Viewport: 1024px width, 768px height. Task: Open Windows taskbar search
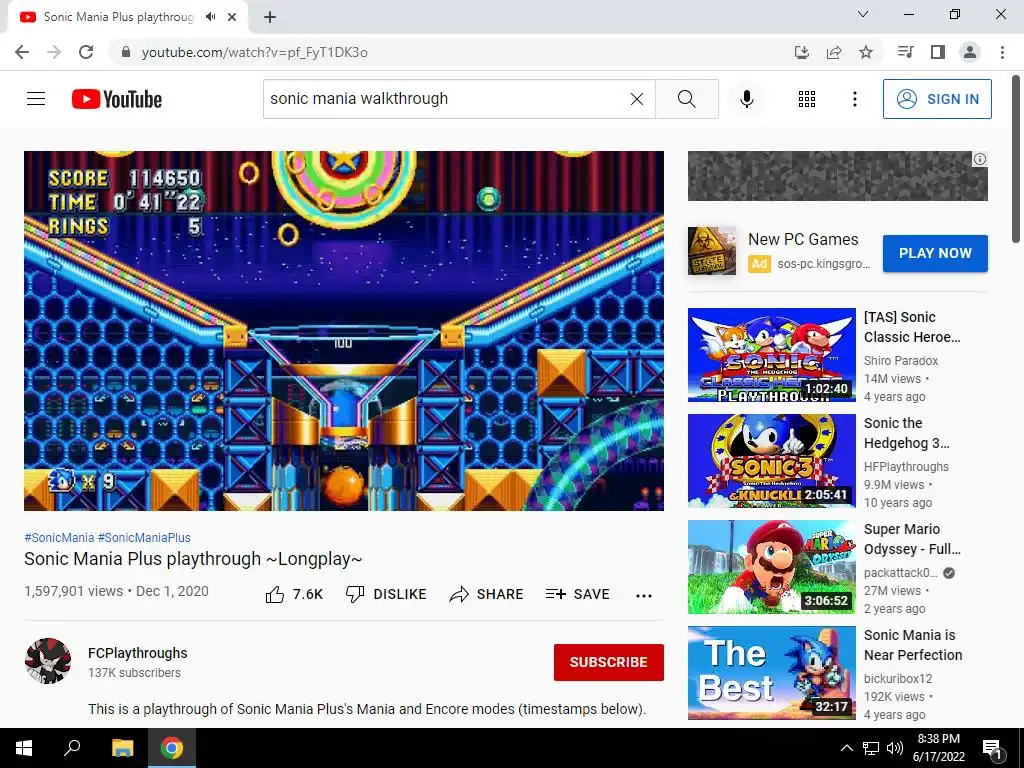coord(72,748)
